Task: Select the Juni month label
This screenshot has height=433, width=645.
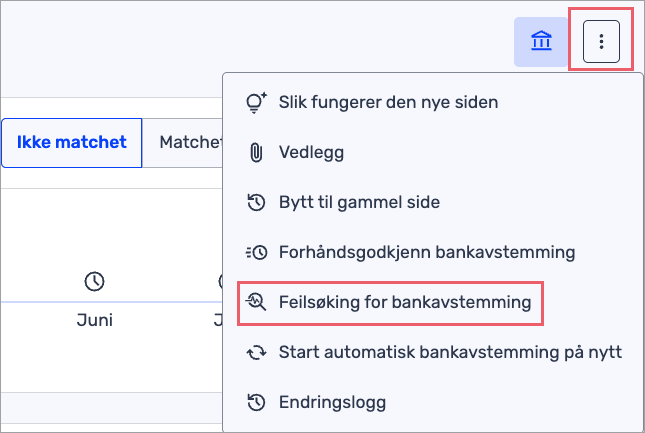Action: click(94, 321)
